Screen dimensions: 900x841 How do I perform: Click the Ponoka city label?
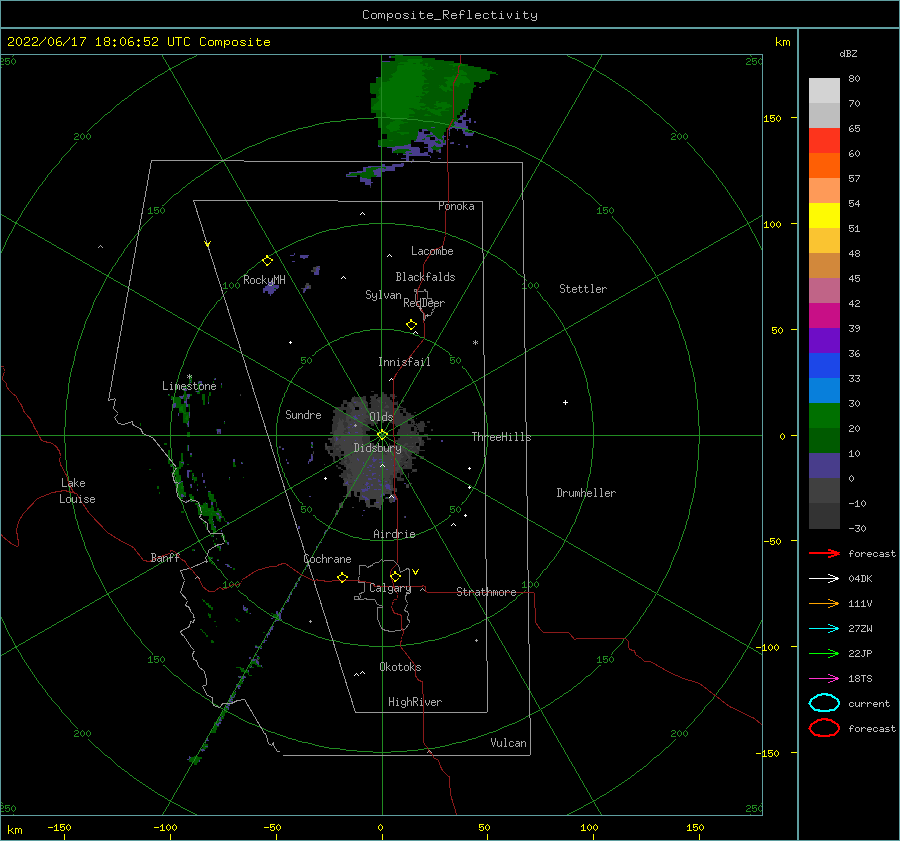pos(456,206)
